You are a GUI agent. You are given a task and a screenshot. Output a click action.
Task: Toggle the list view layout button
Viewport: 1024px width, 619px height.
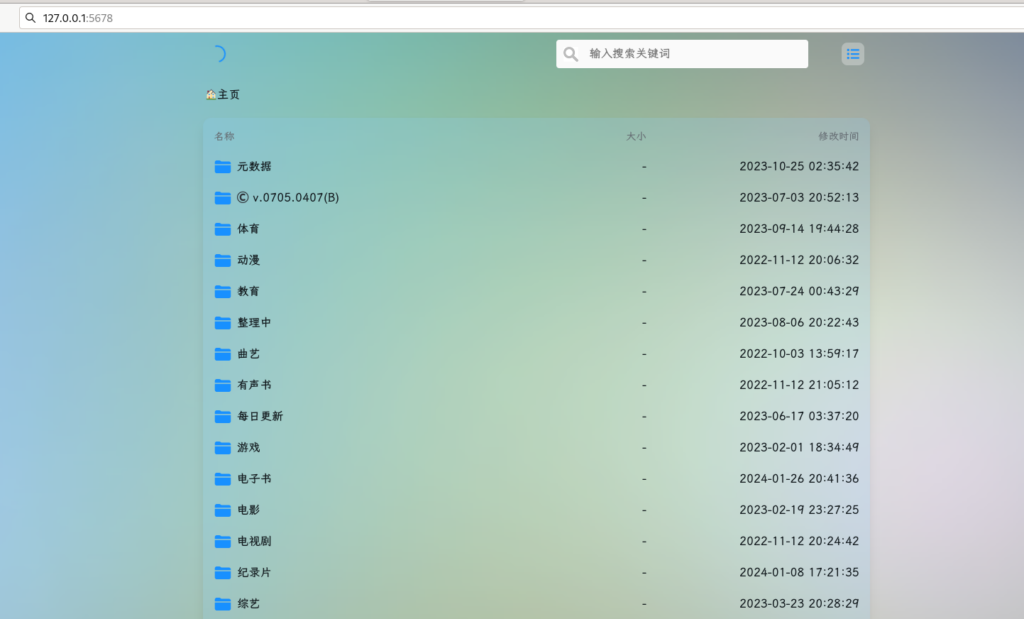852,54
